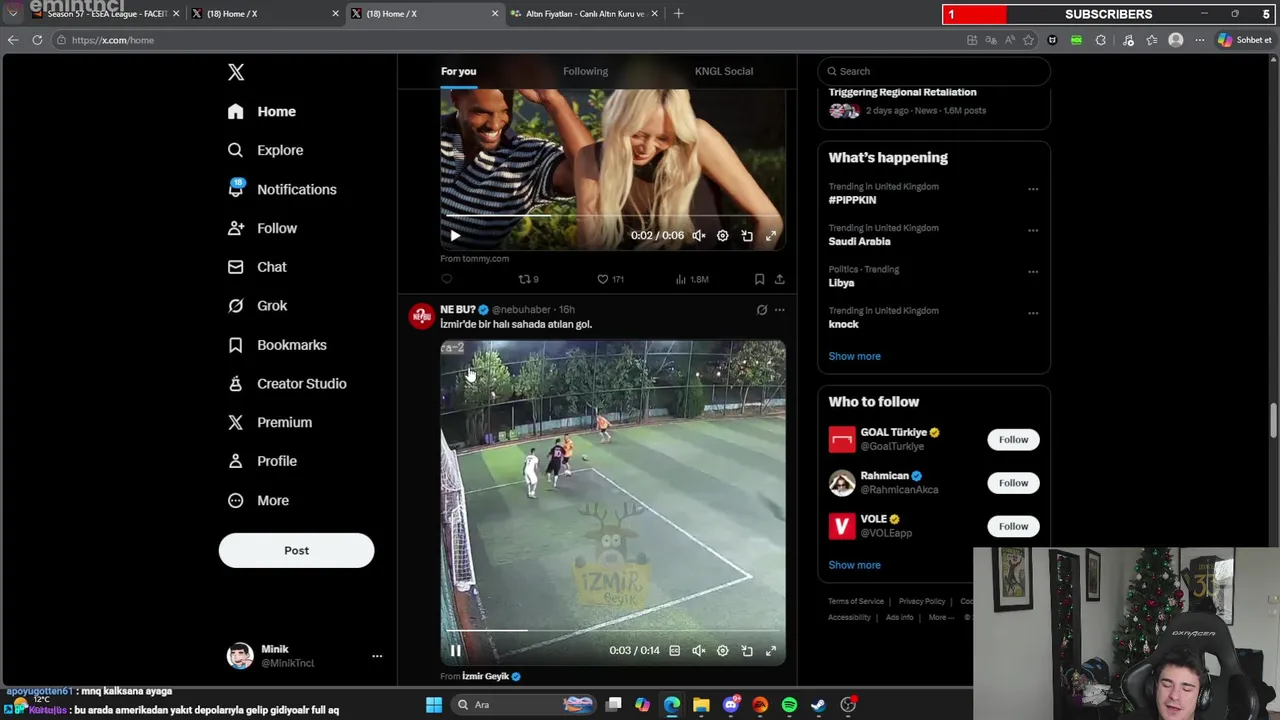Screen dimensions: 1280x720
Task: Unmute the tommy.com video
Action: (x=698, y=236)
